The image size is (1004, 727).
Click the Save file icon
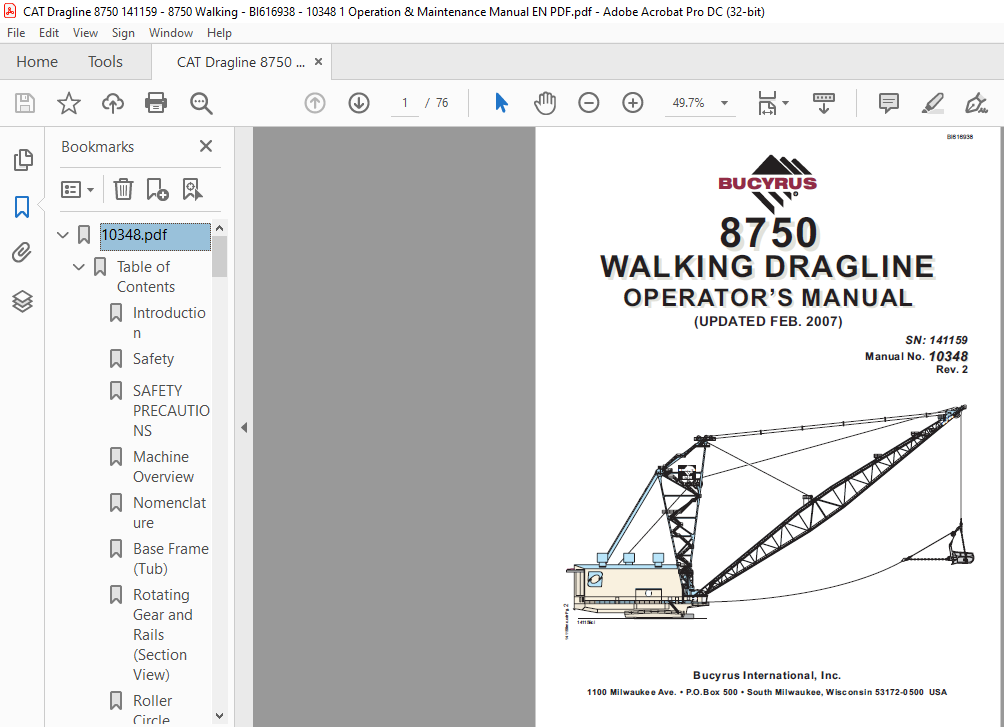click(25, 103)
